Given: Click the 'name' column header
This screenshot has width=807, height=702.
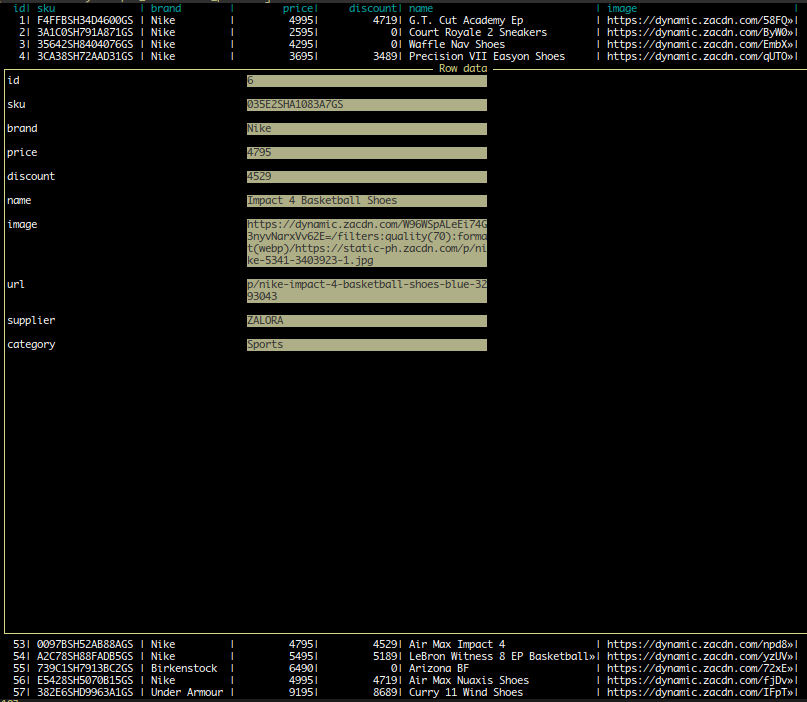Looking at the screenshot, I should click(x=420, y=8).
